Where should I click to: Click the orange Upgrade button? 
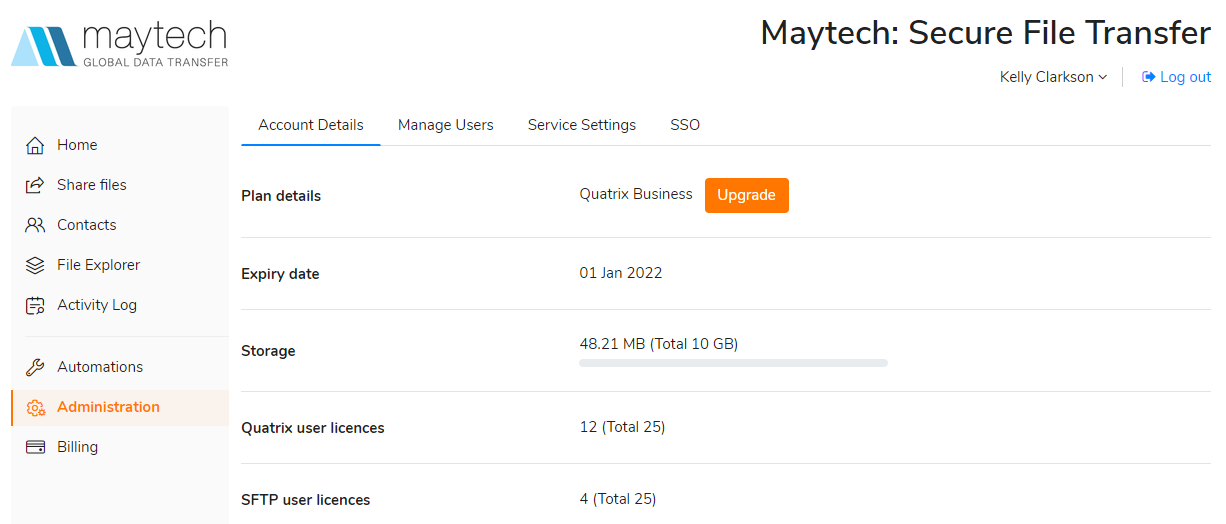coord(747,195)
